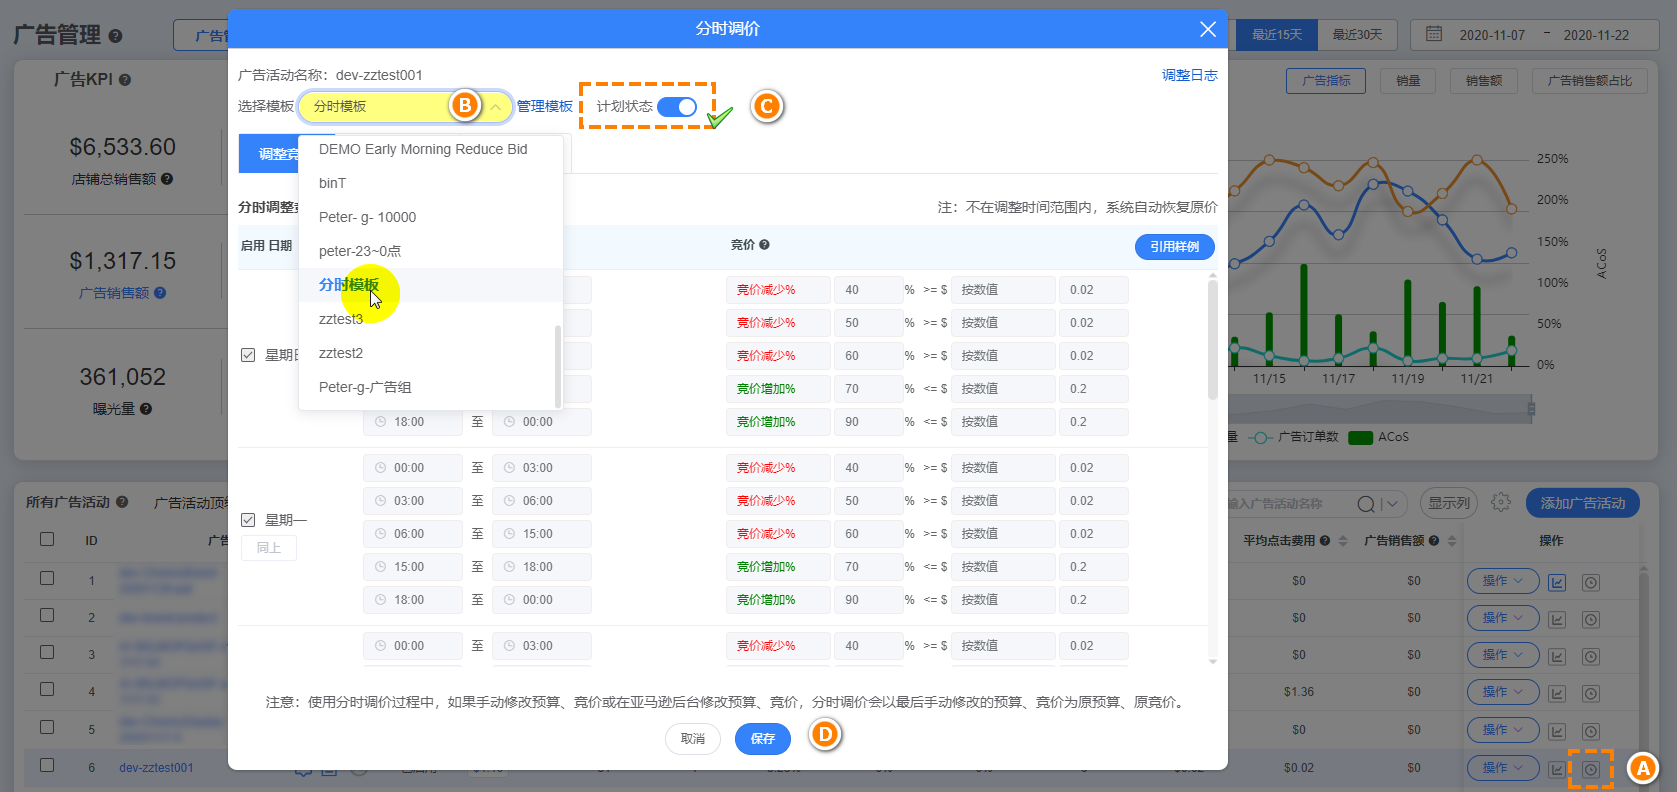1677x792 pixels.
Task: Open 管理模板 link
Action: [545, 106]
